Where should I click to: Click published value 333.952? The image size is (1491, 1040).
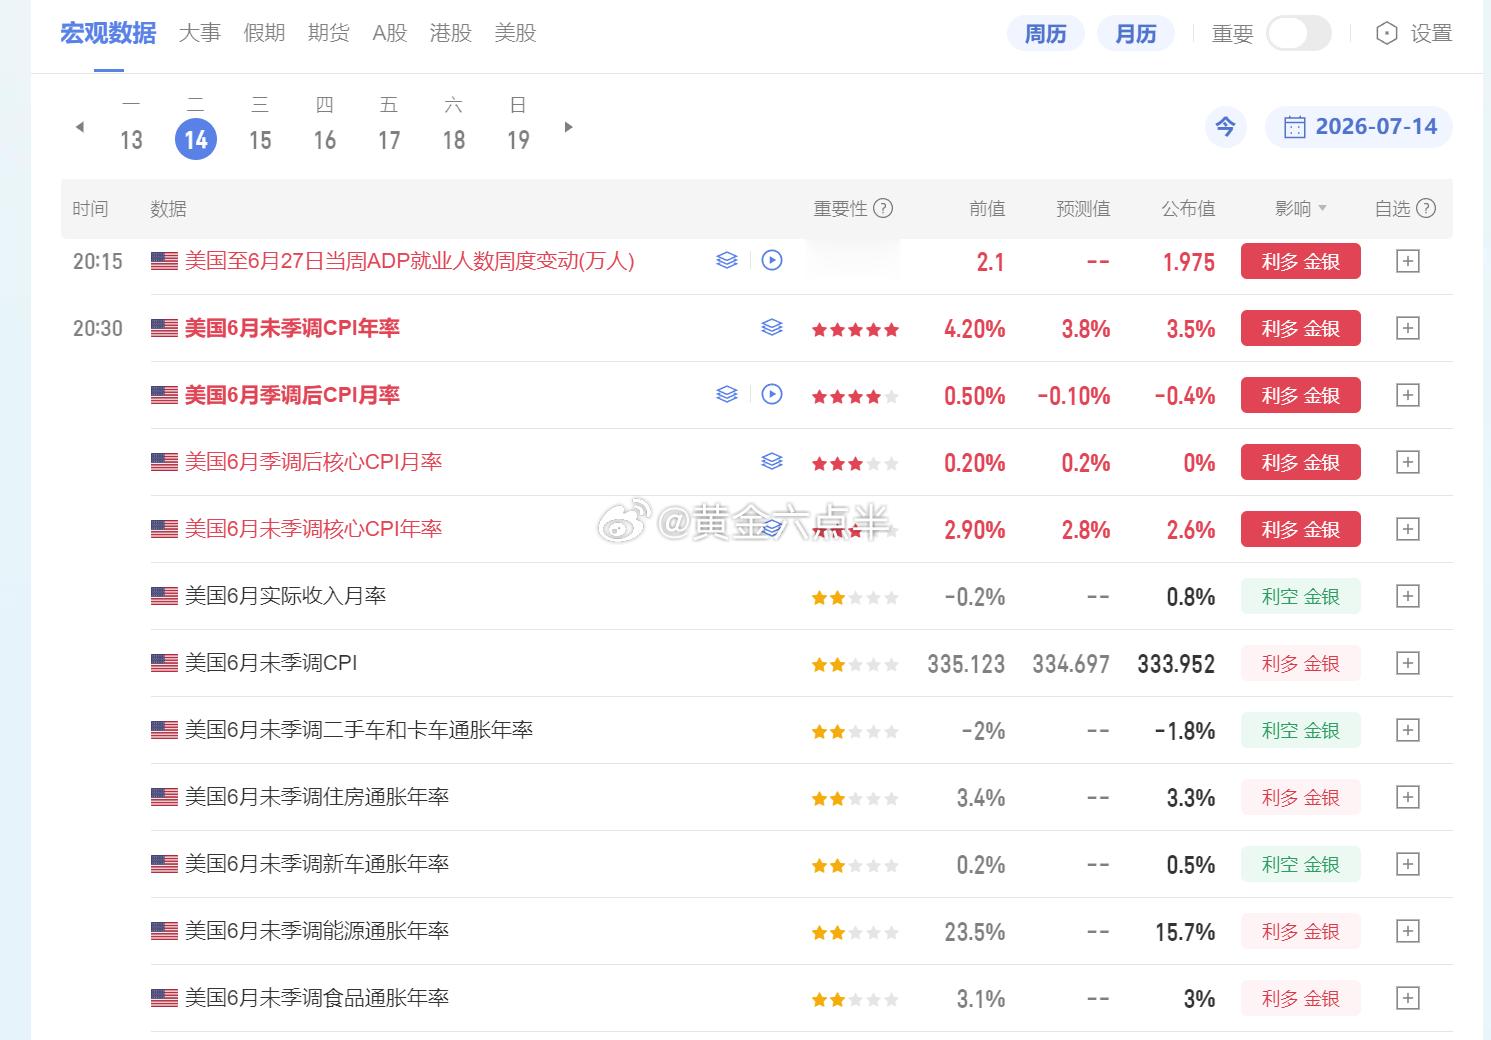point(1176,664)
